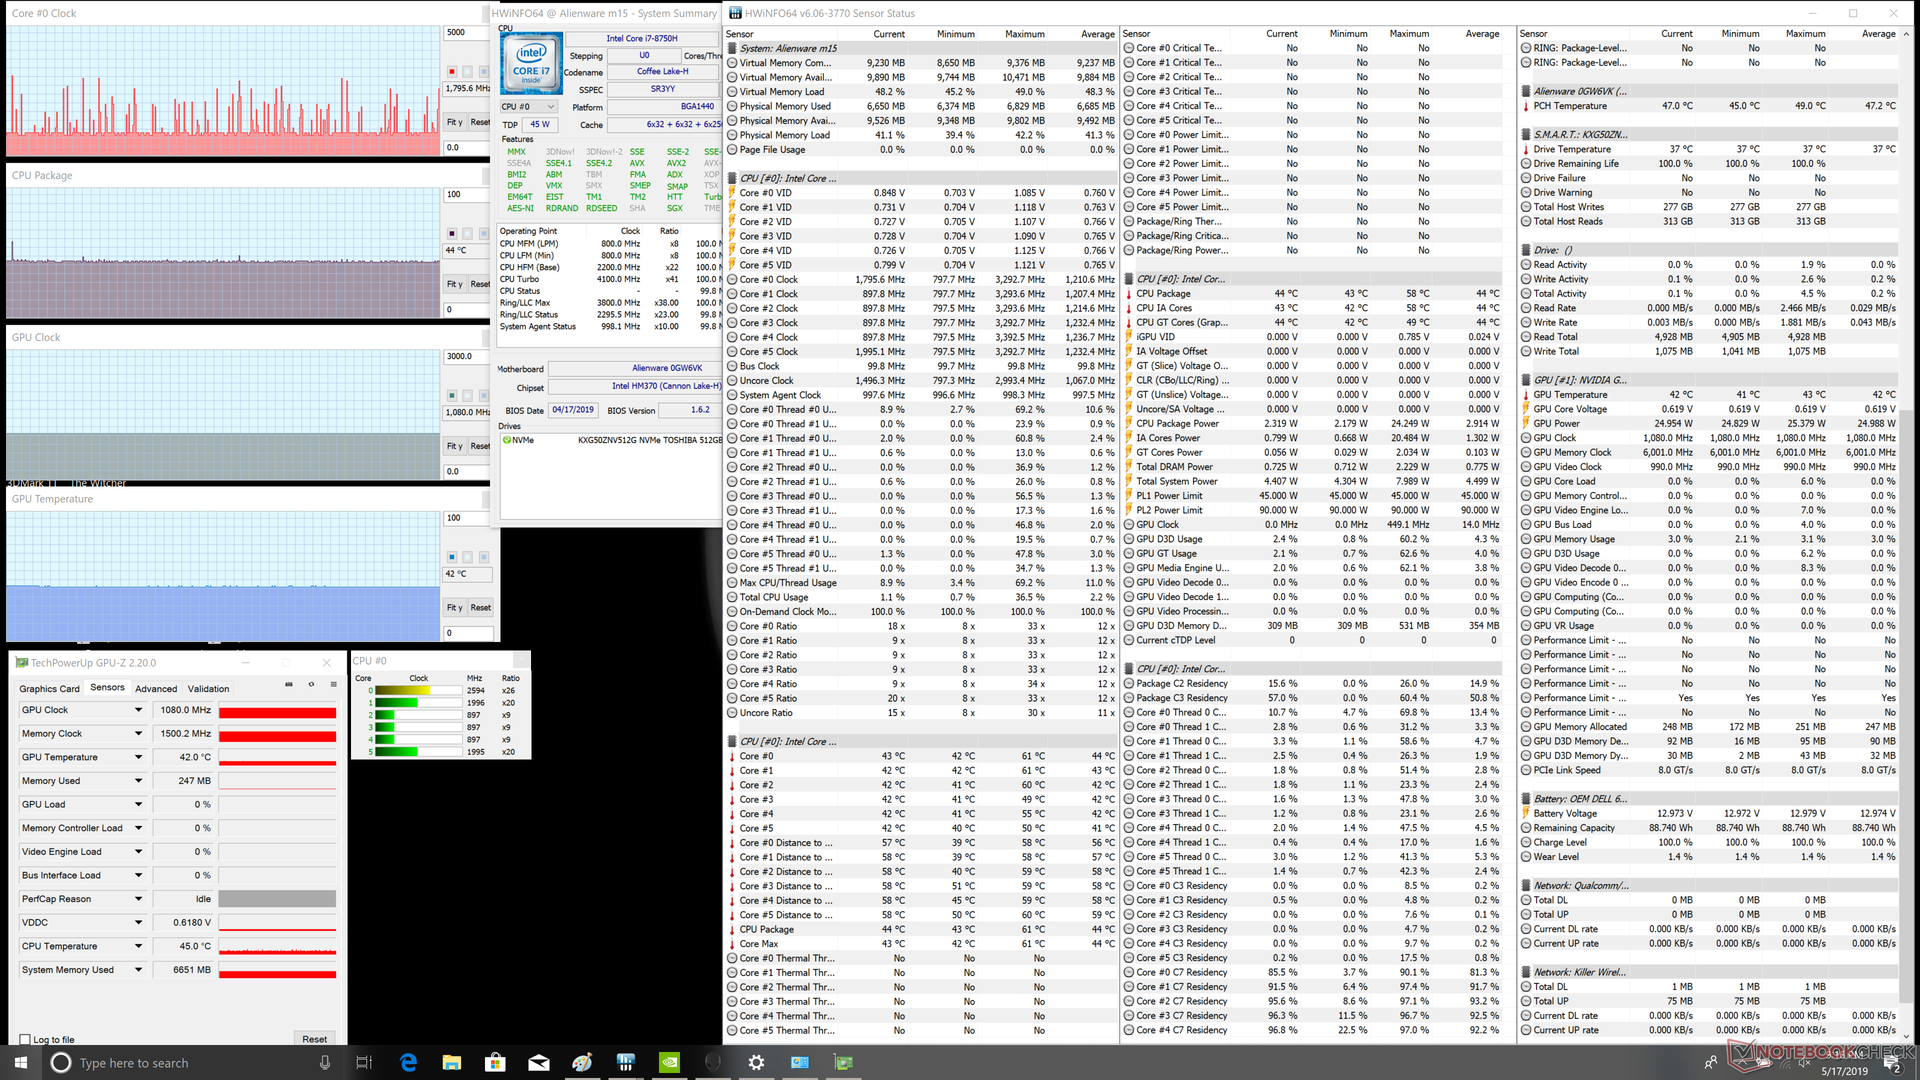Open the Windows Start menu

tap(20, 1062)
